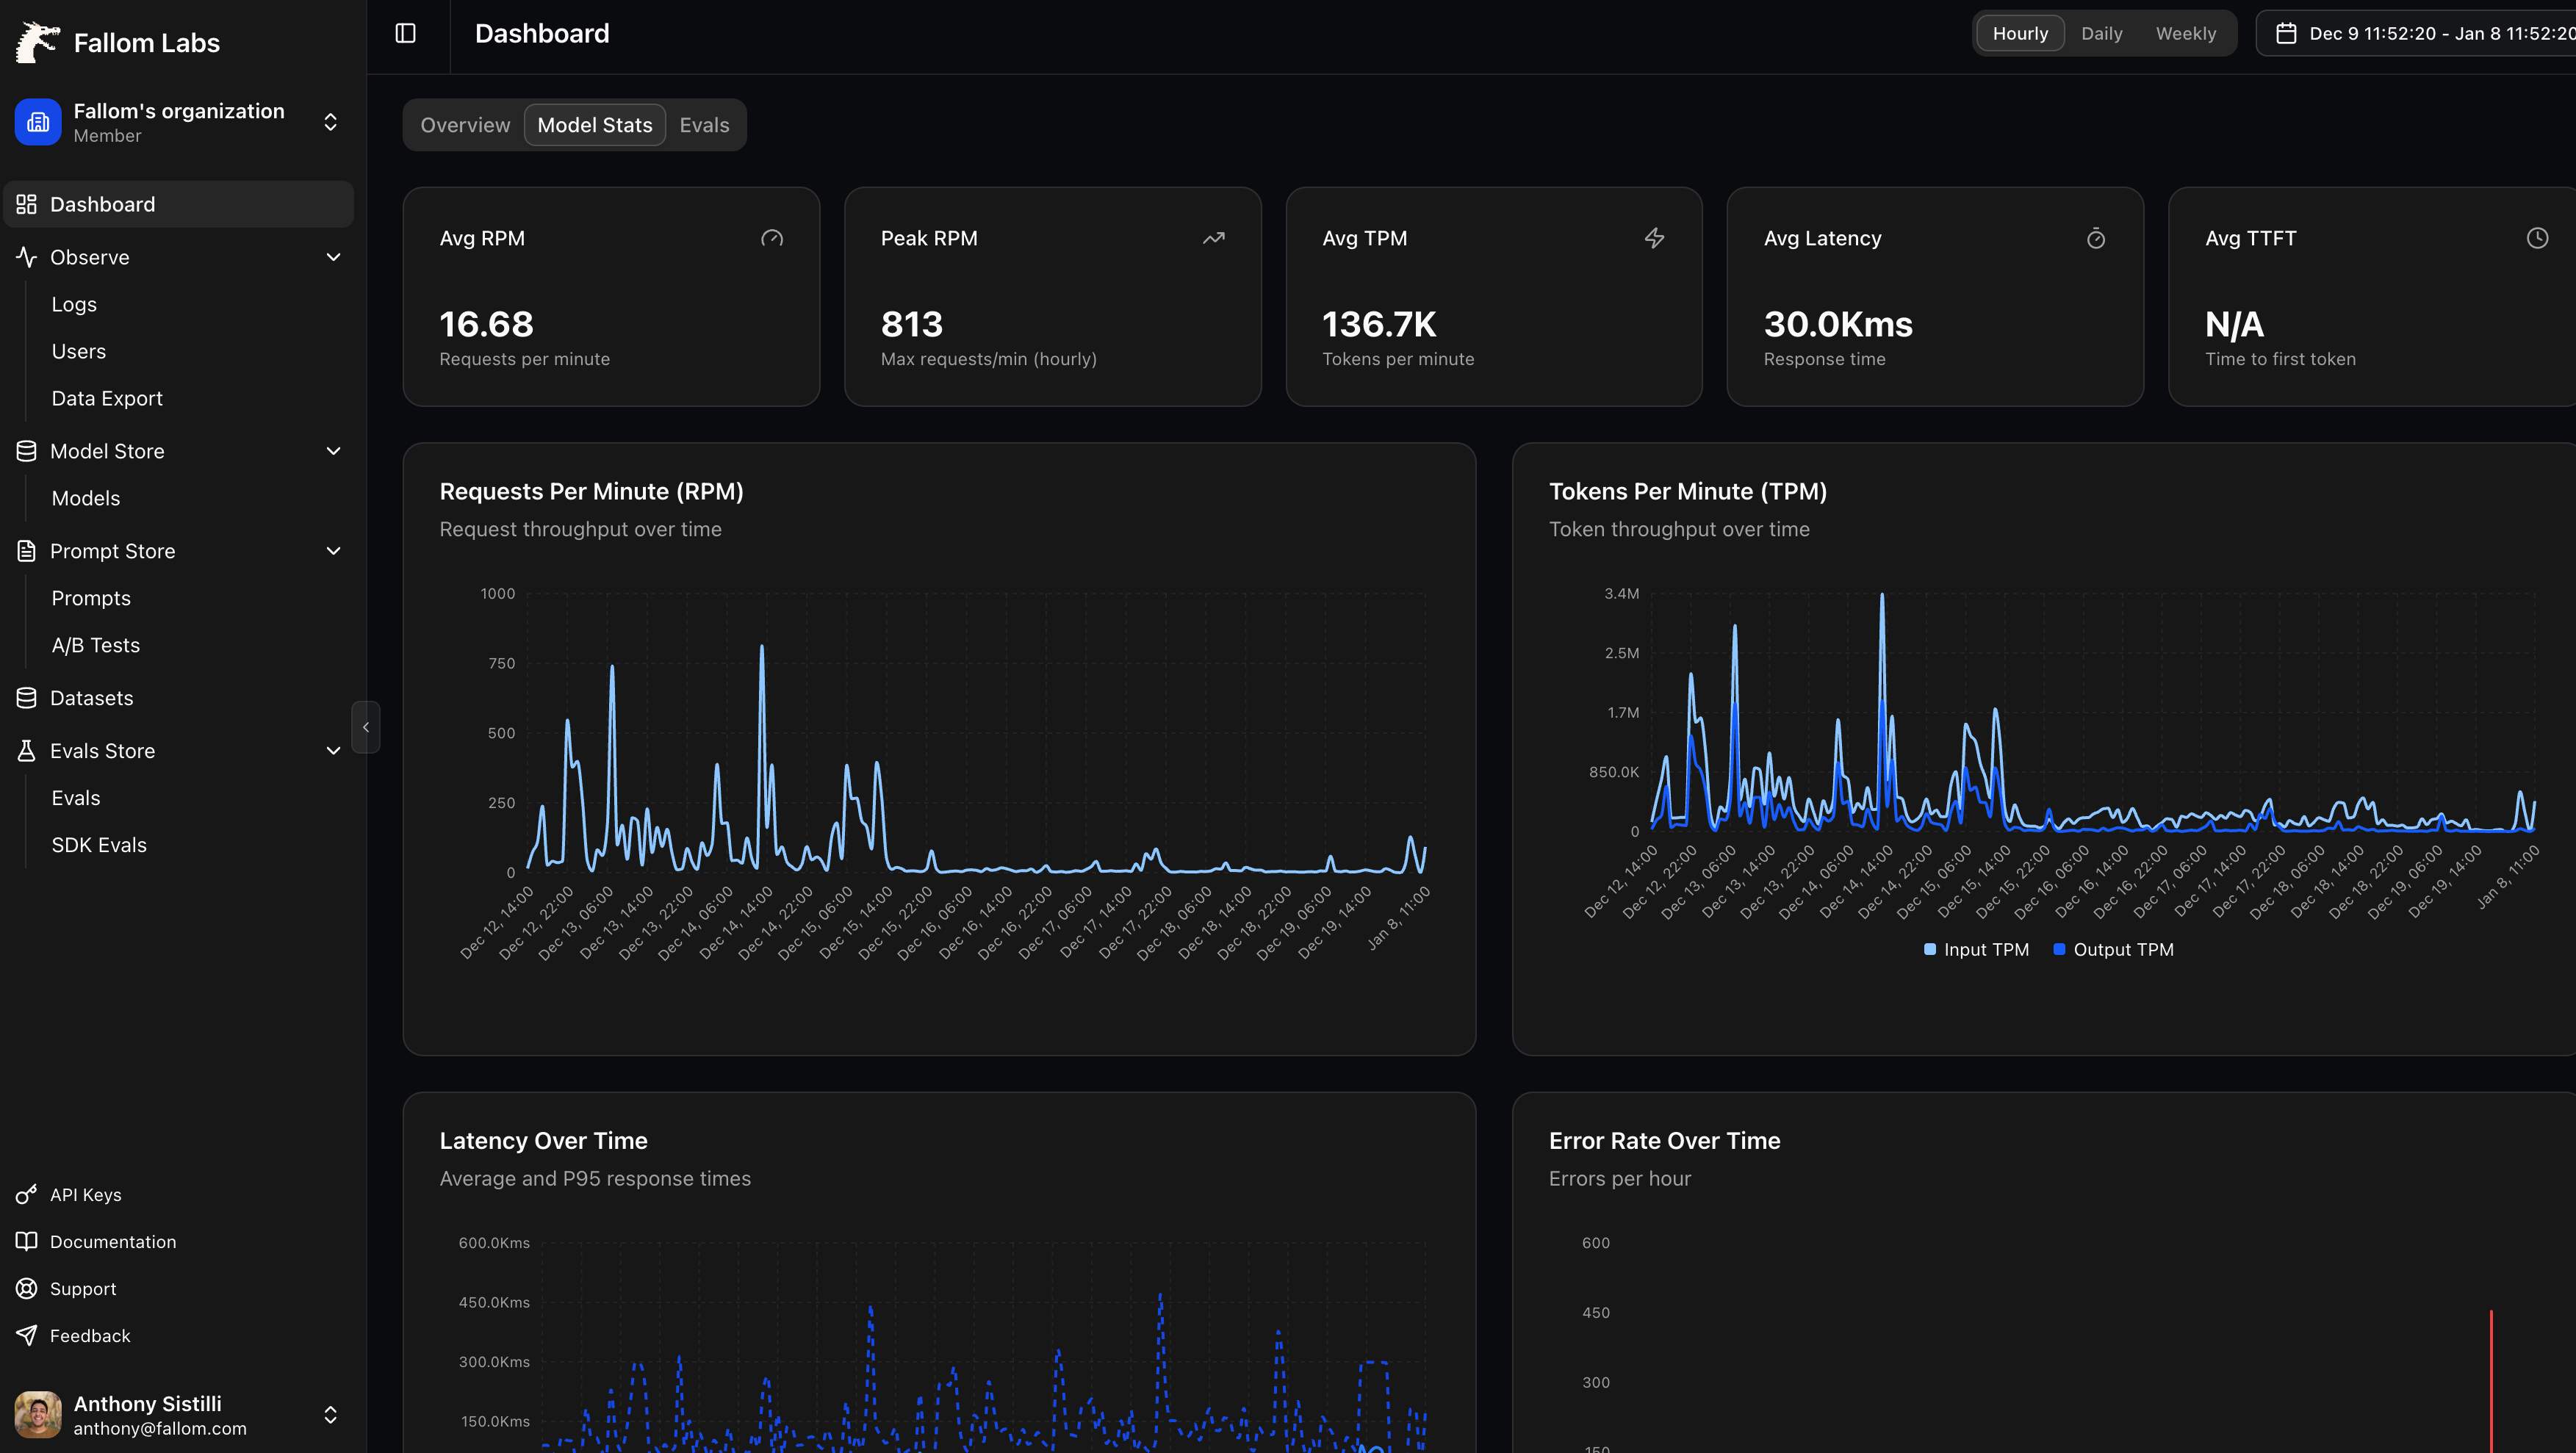Open the A/B Tests page
This screenshot has width=2576, height=1453.
tap(95, 644)
